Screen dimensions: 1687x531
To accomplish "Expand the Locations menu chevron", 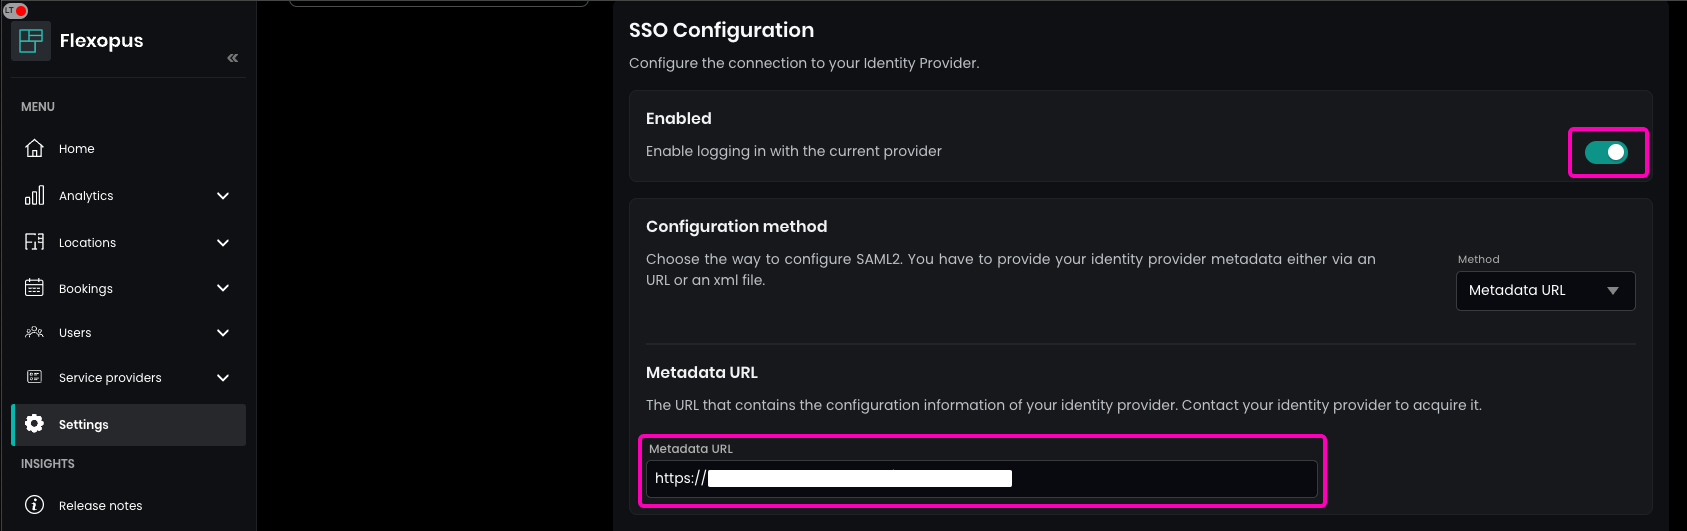I will point(223,243).
